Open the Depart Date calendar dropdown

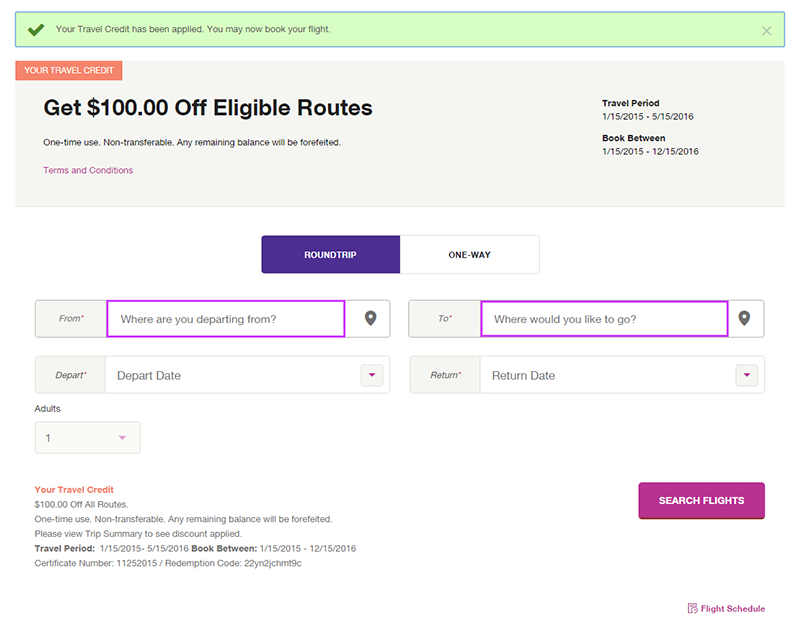[371, 376]
